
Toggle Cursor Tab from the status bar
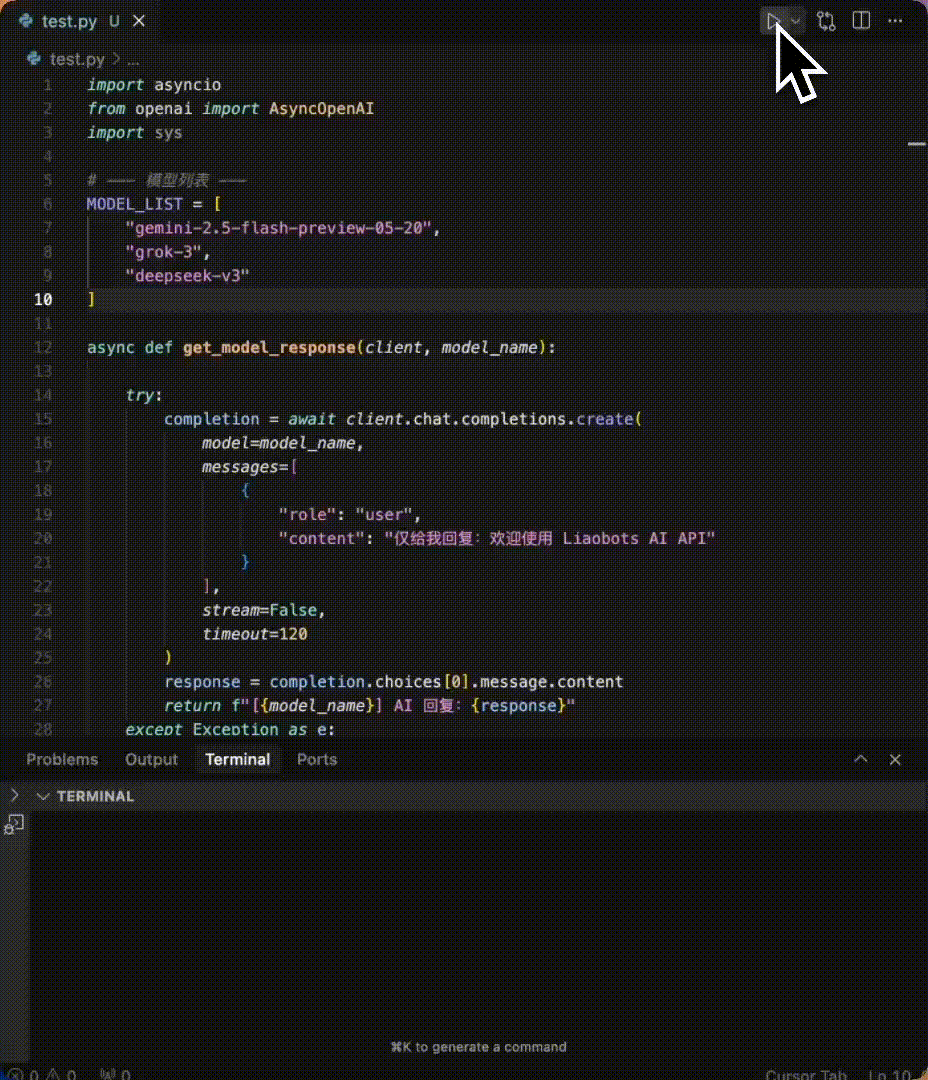click(806, 1073)
